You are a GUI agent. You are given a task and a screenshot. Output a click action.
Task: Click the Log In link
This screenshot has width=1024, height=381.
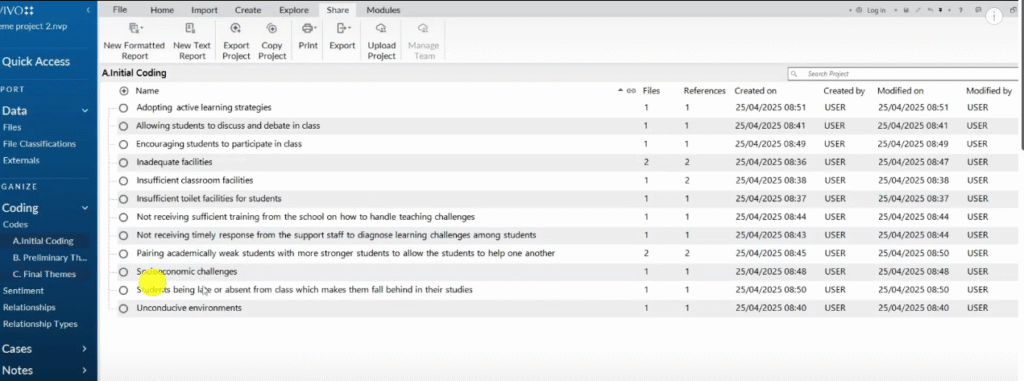pyautogui.click(x=876, y=10)
